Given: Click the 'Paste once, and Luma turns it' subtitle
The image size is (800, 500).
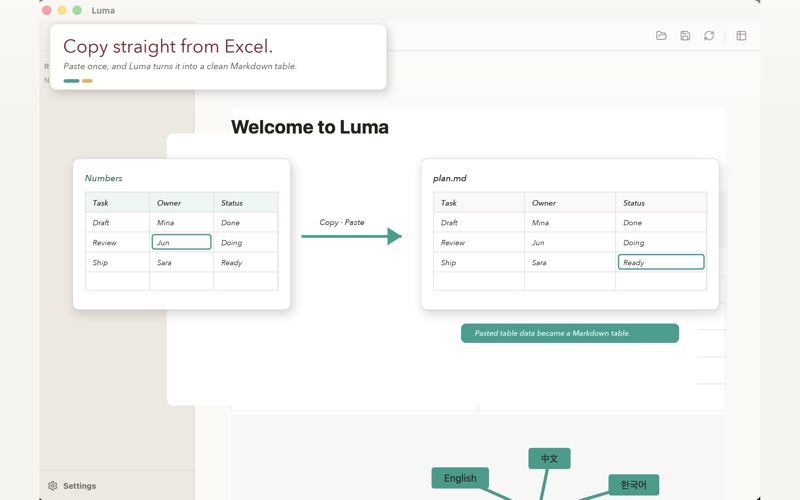Looking at the screenshot, I should click(x=180, y=66).
